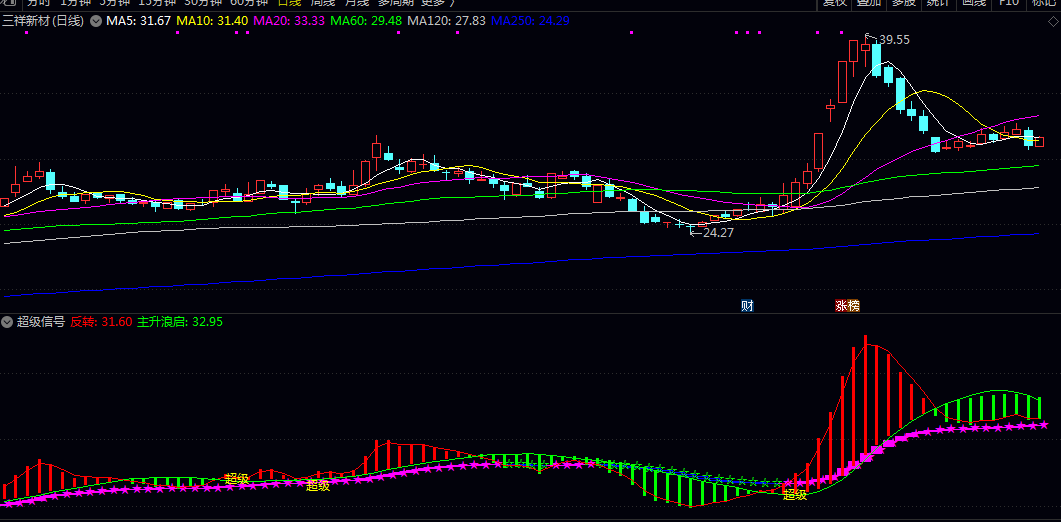Click the 主升浪启: 32.95 indicator value

tap(179, 322)
